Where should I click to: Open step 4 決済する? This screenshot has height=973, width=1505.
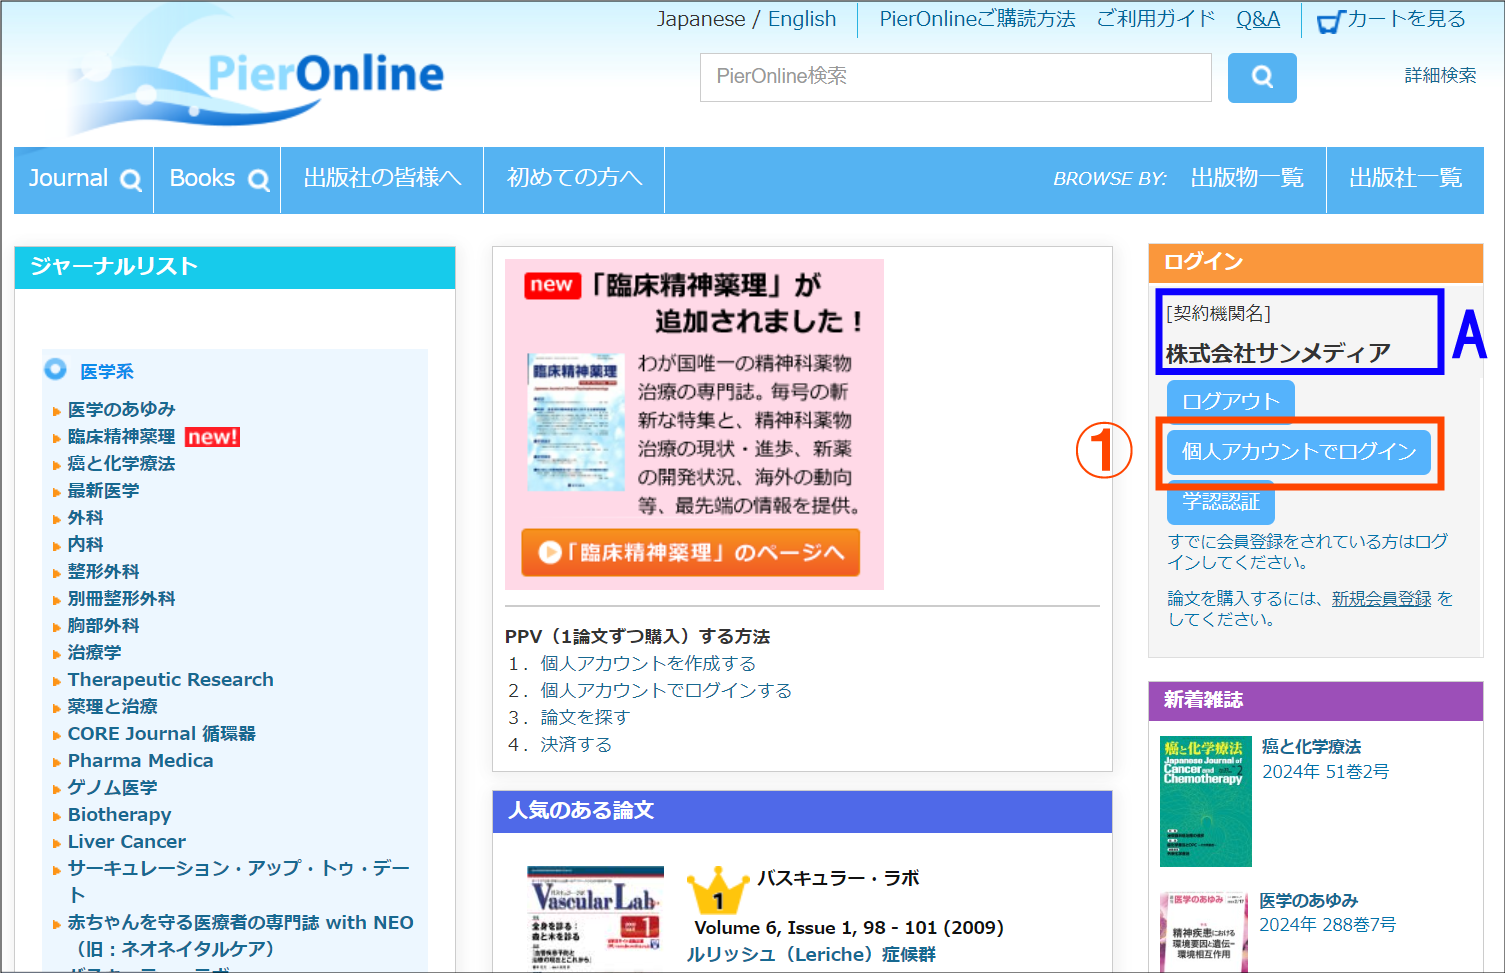[576, 744]
